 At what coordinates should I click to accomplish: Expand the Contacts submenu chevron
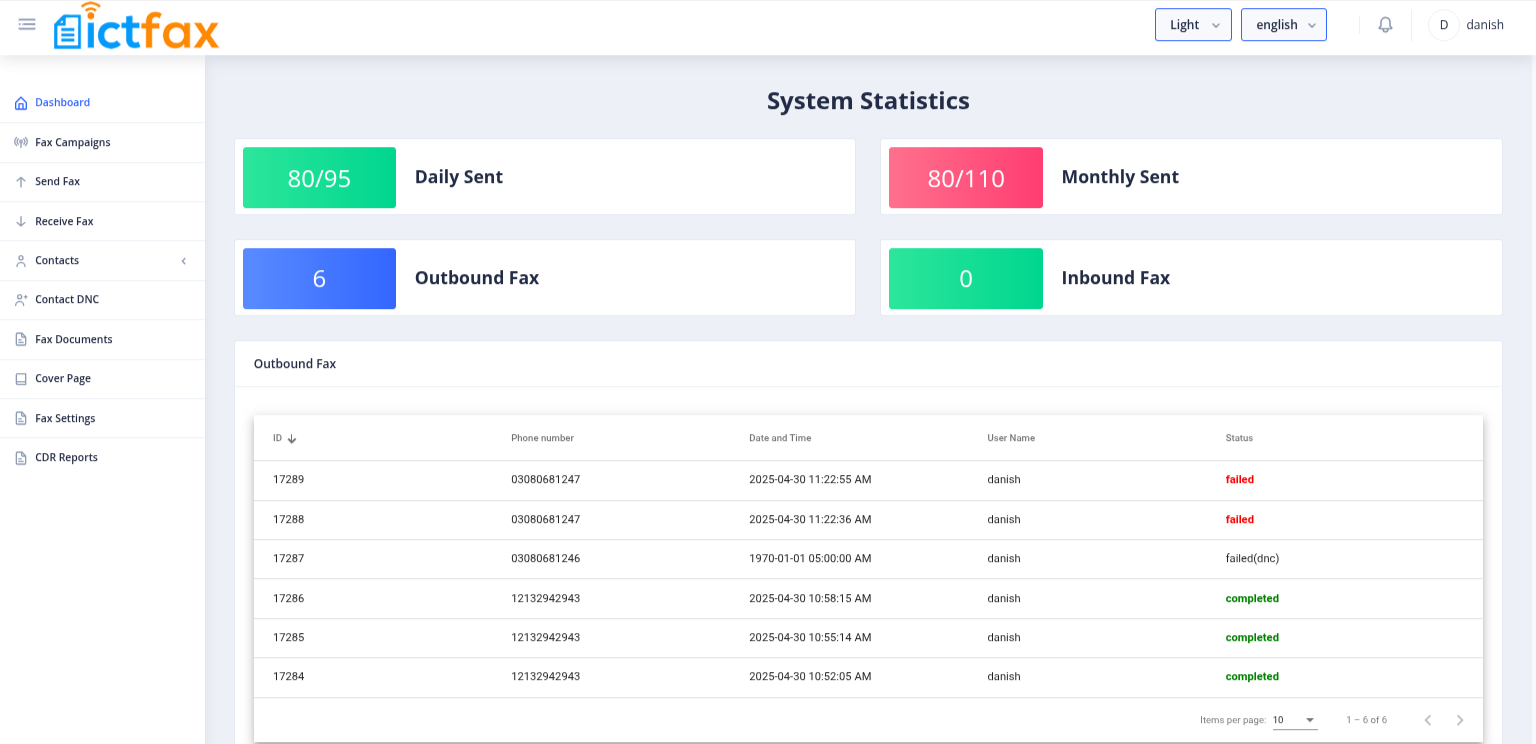(184, 261)
